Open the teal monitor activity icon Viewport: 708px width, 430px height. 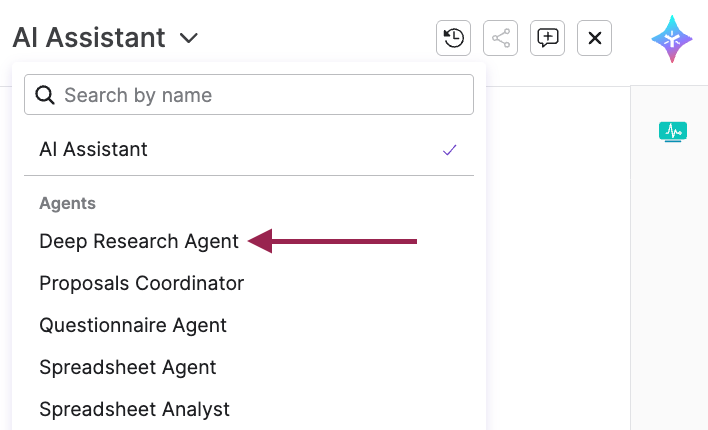673,131
